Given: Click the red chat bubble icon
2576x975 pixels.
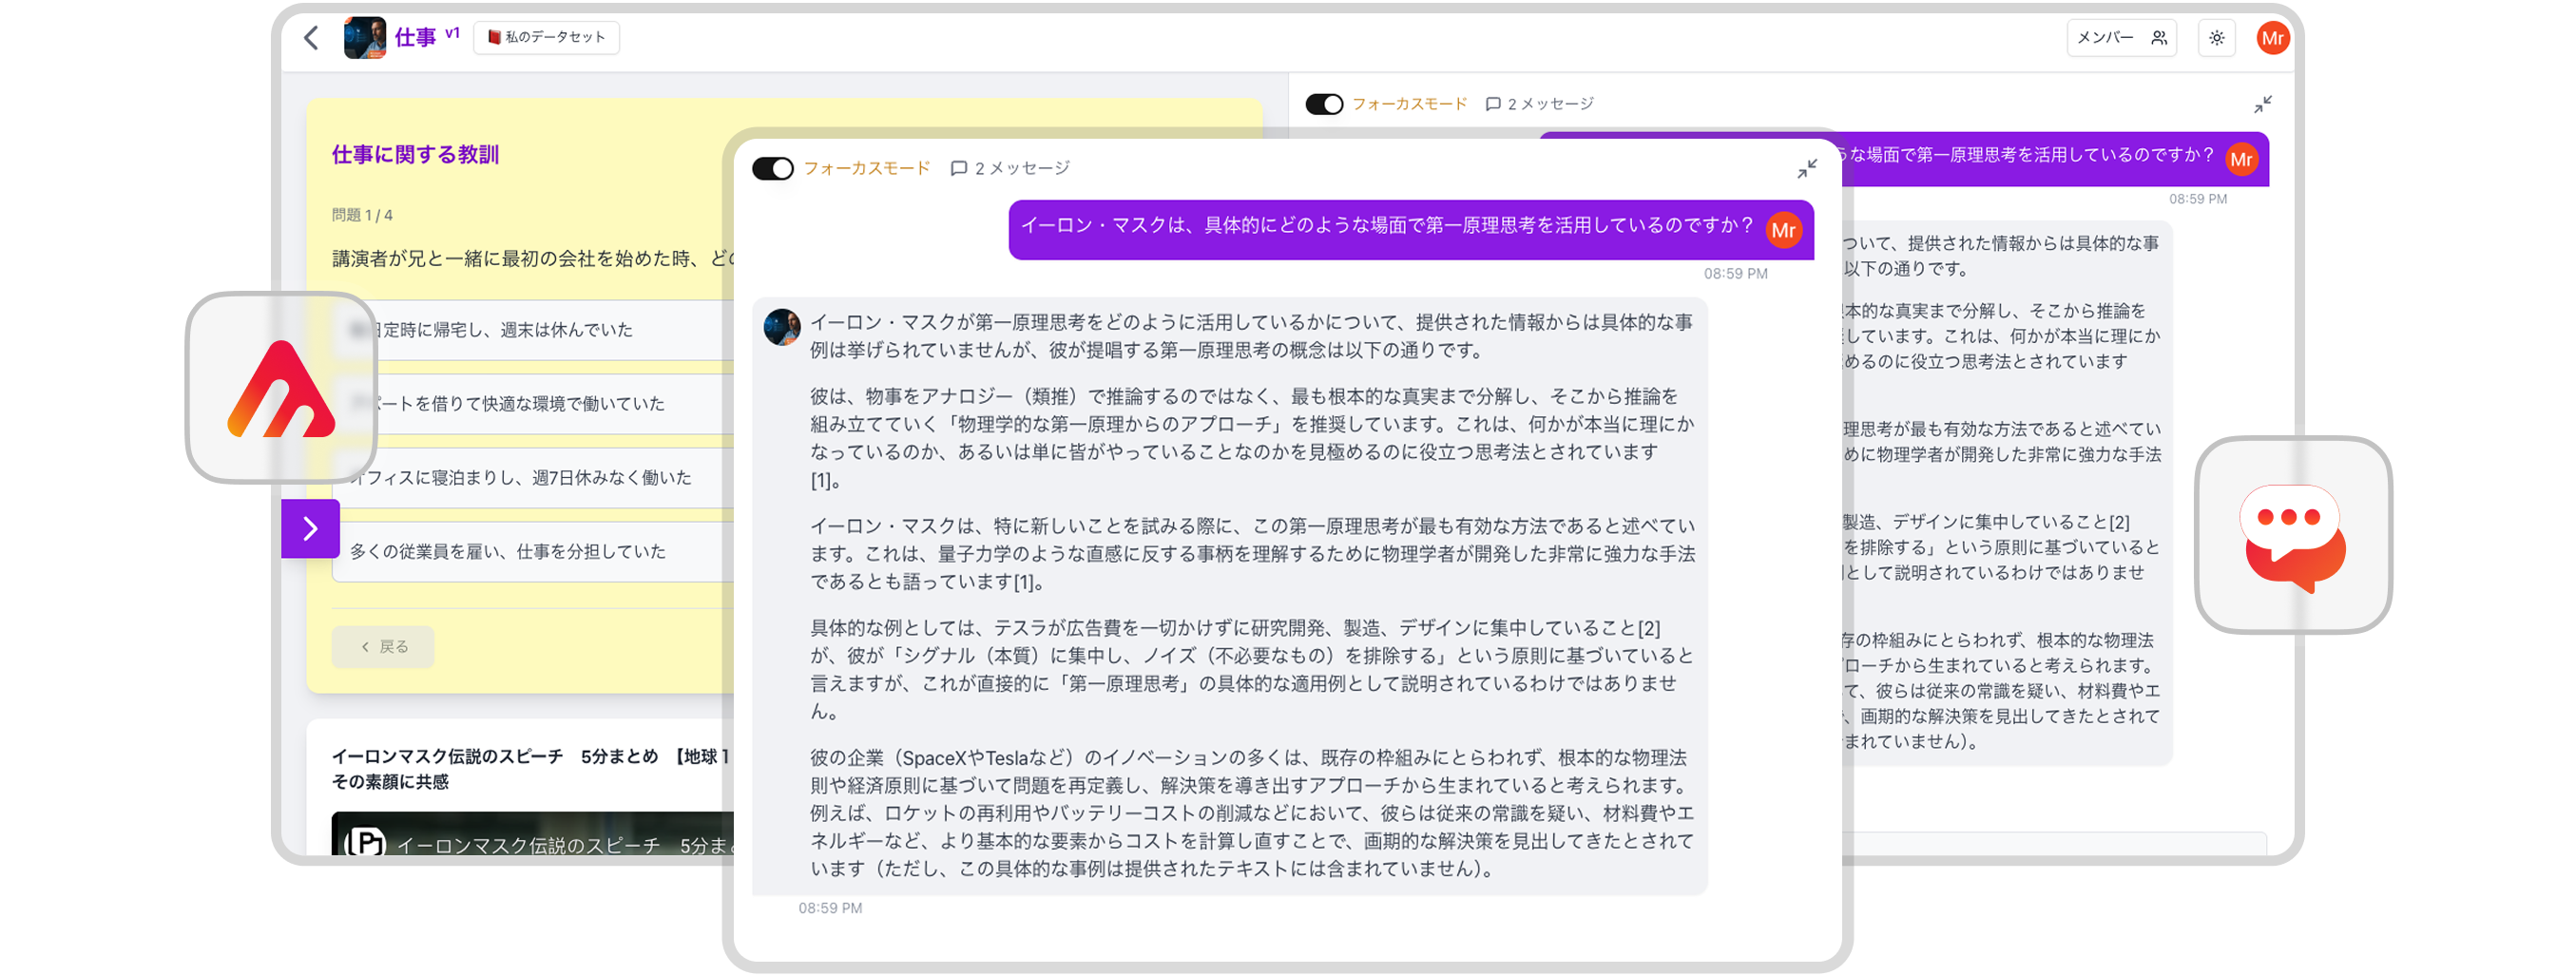Looking at the screenshot, I should click(x=2293, y=535).
